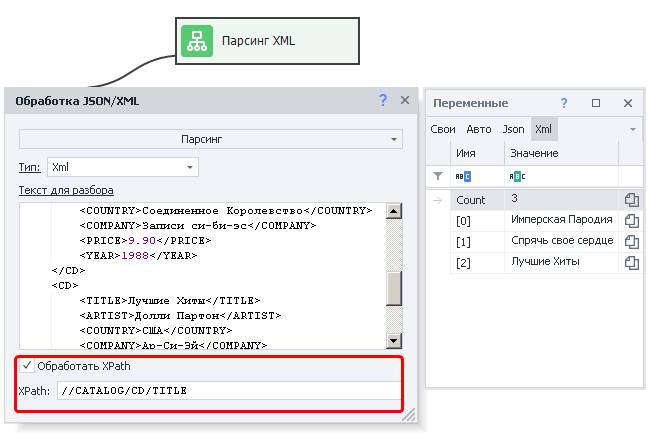660x444 pixels.
Task: Switch to the Json variables tab
Action: click(x=513, y=129)
